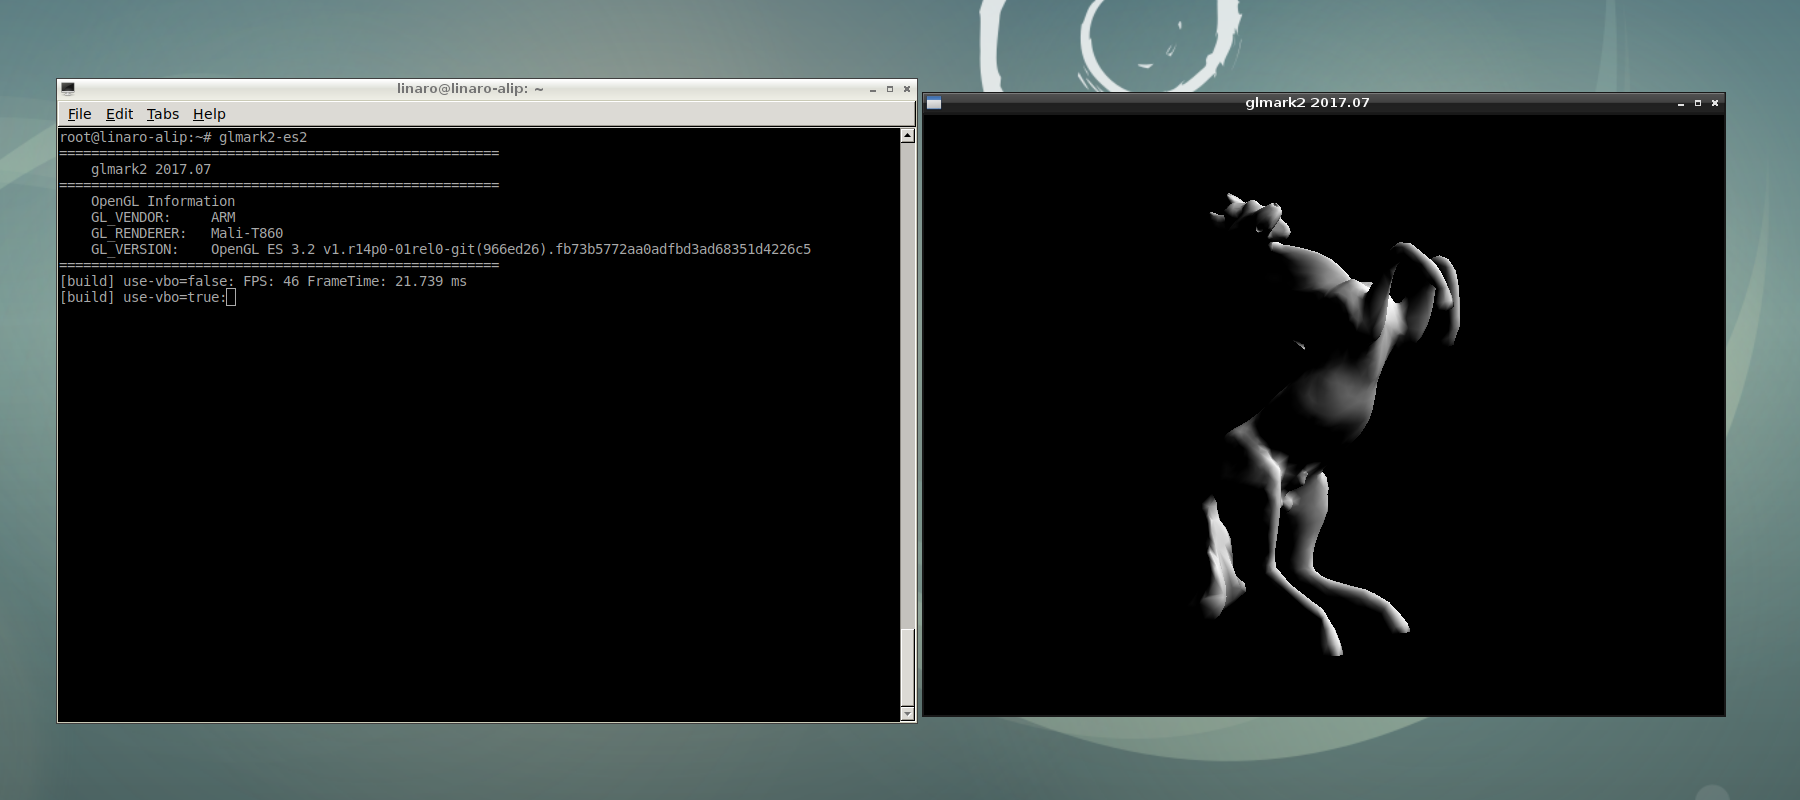Open the Help menu in terminal
This screenshot has width=1800, height=800.
pos(209,114)
